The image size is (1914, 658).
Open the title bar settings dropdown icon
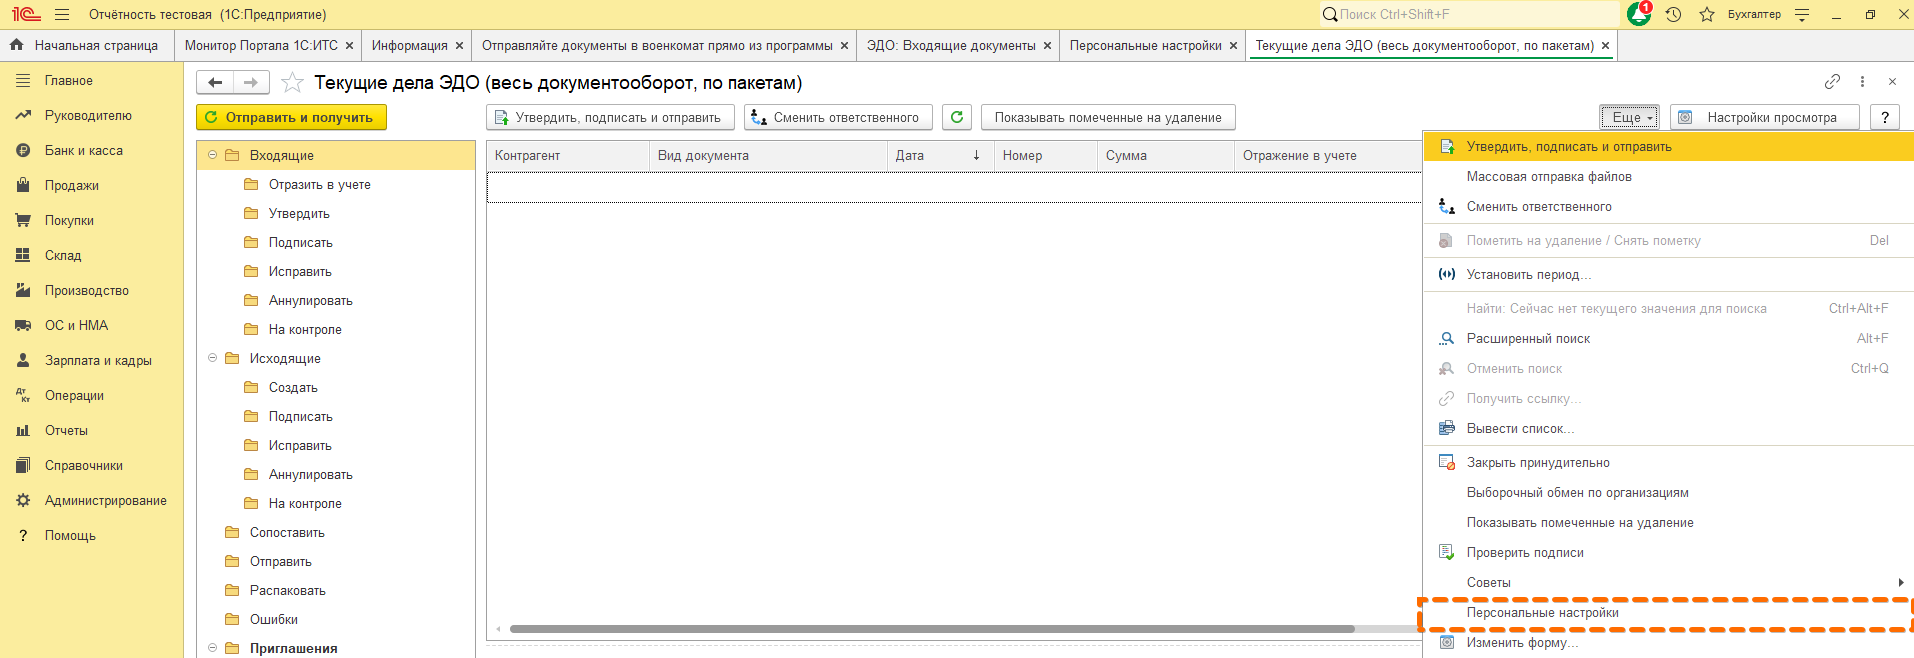[1802, 14]
